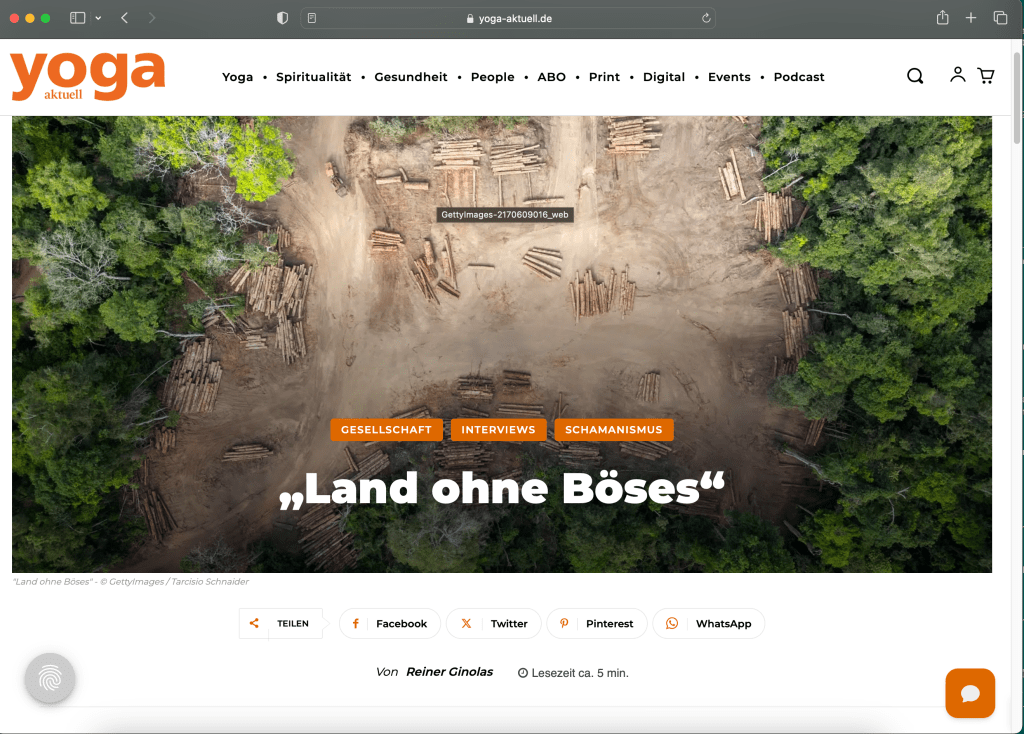The height and width of the screenshot is (734, 1024).
Task: Share the article via WhatsApp
Action: 709,623
